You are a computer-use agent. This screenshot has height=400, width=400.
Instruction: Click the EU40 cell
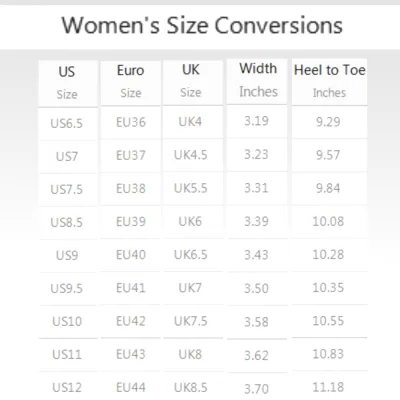(131, 255)
